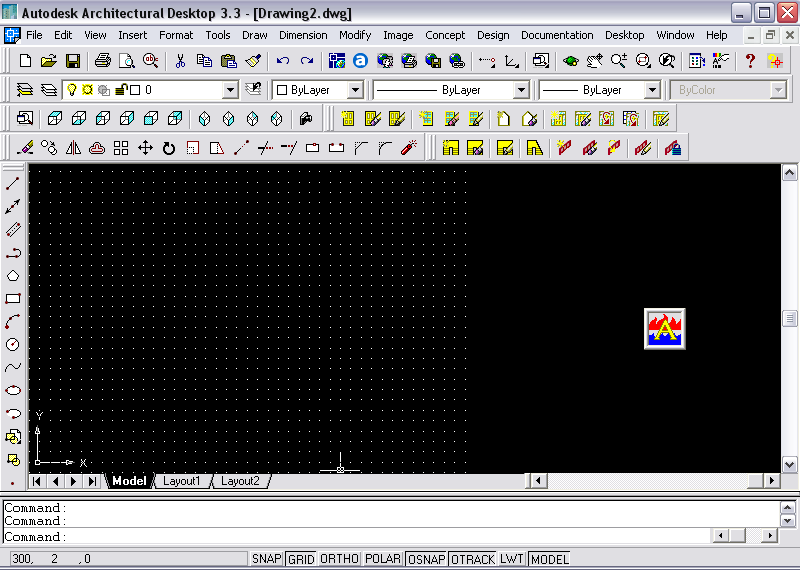Screen dimensions: 800x570
Task: Click the Erase tool in Modify toolbar
Action: tap(25, 148)
